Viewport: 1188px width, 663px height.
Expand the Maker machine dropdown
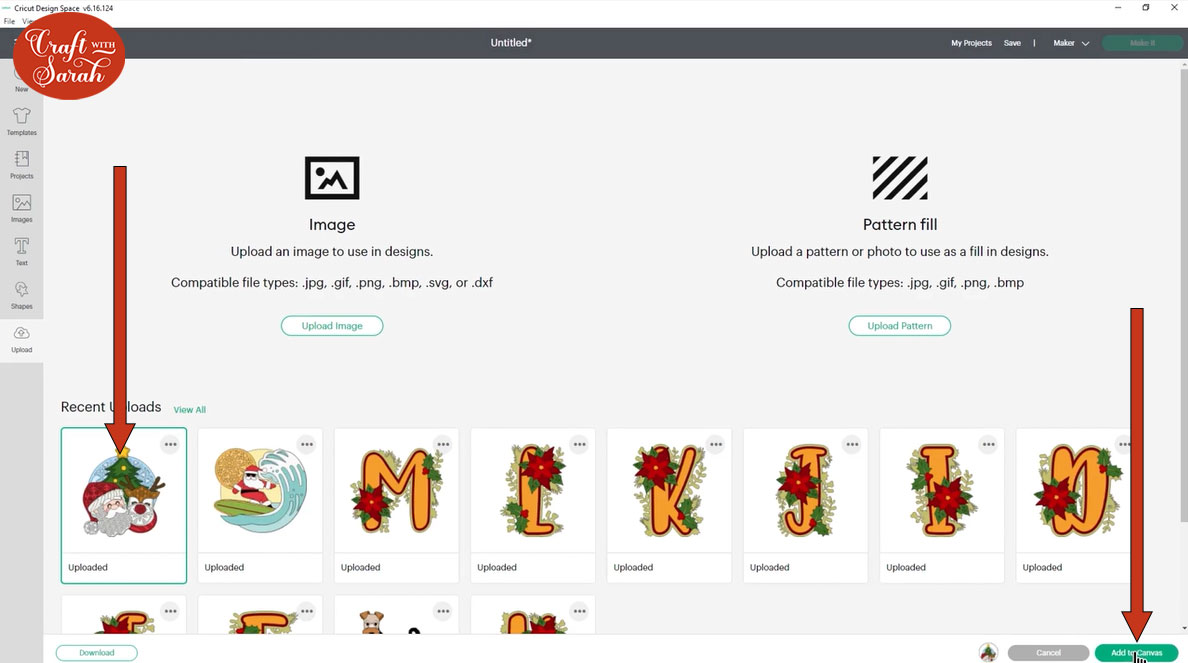(1071, 43)
